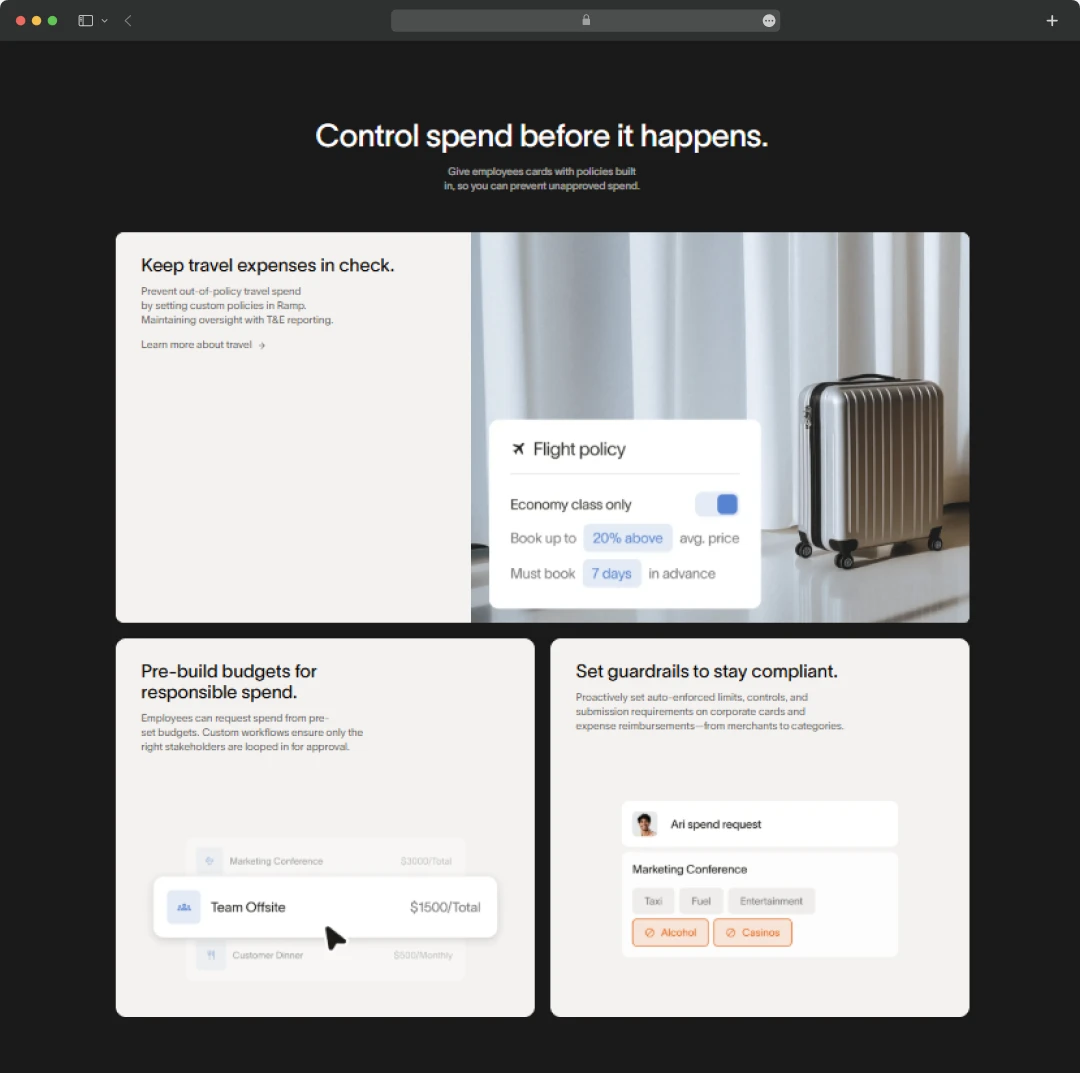1080x1073 pixels.
Task: Click the Flight policy title
Action: click(579, 449)
